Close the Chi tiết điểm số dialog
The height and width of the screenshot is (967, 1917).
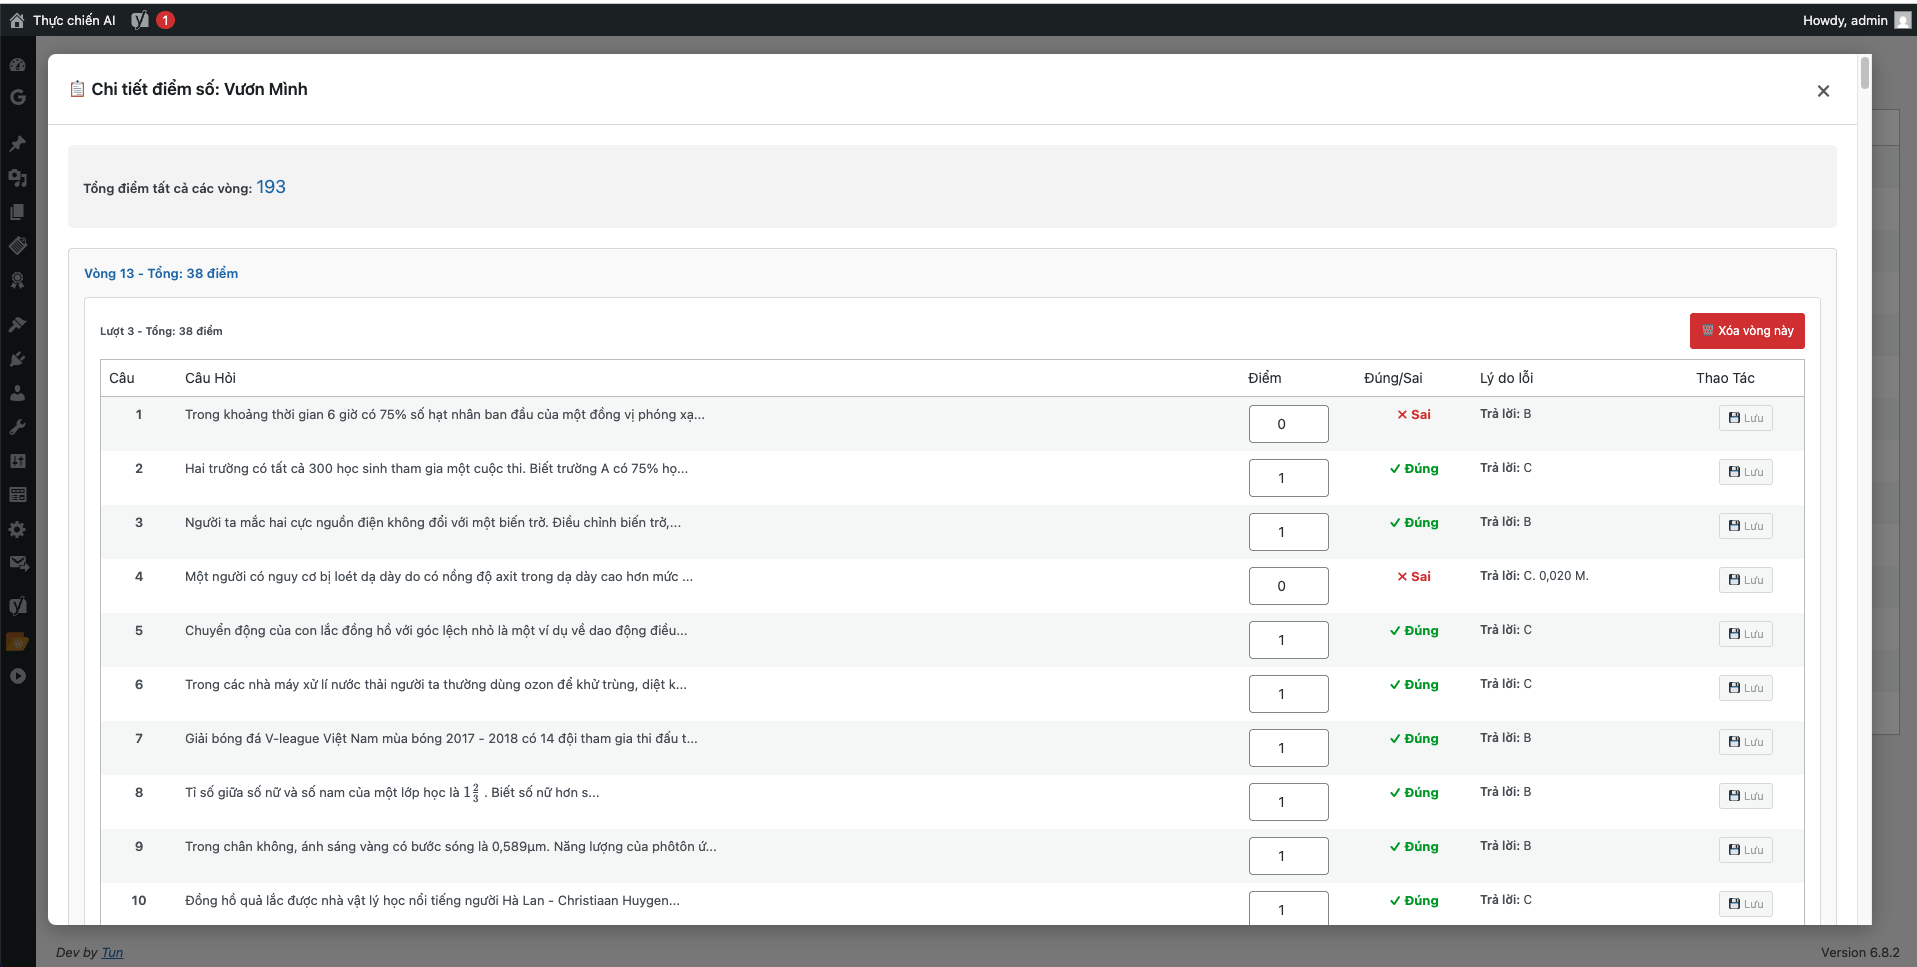click(x=1822, y=91)
